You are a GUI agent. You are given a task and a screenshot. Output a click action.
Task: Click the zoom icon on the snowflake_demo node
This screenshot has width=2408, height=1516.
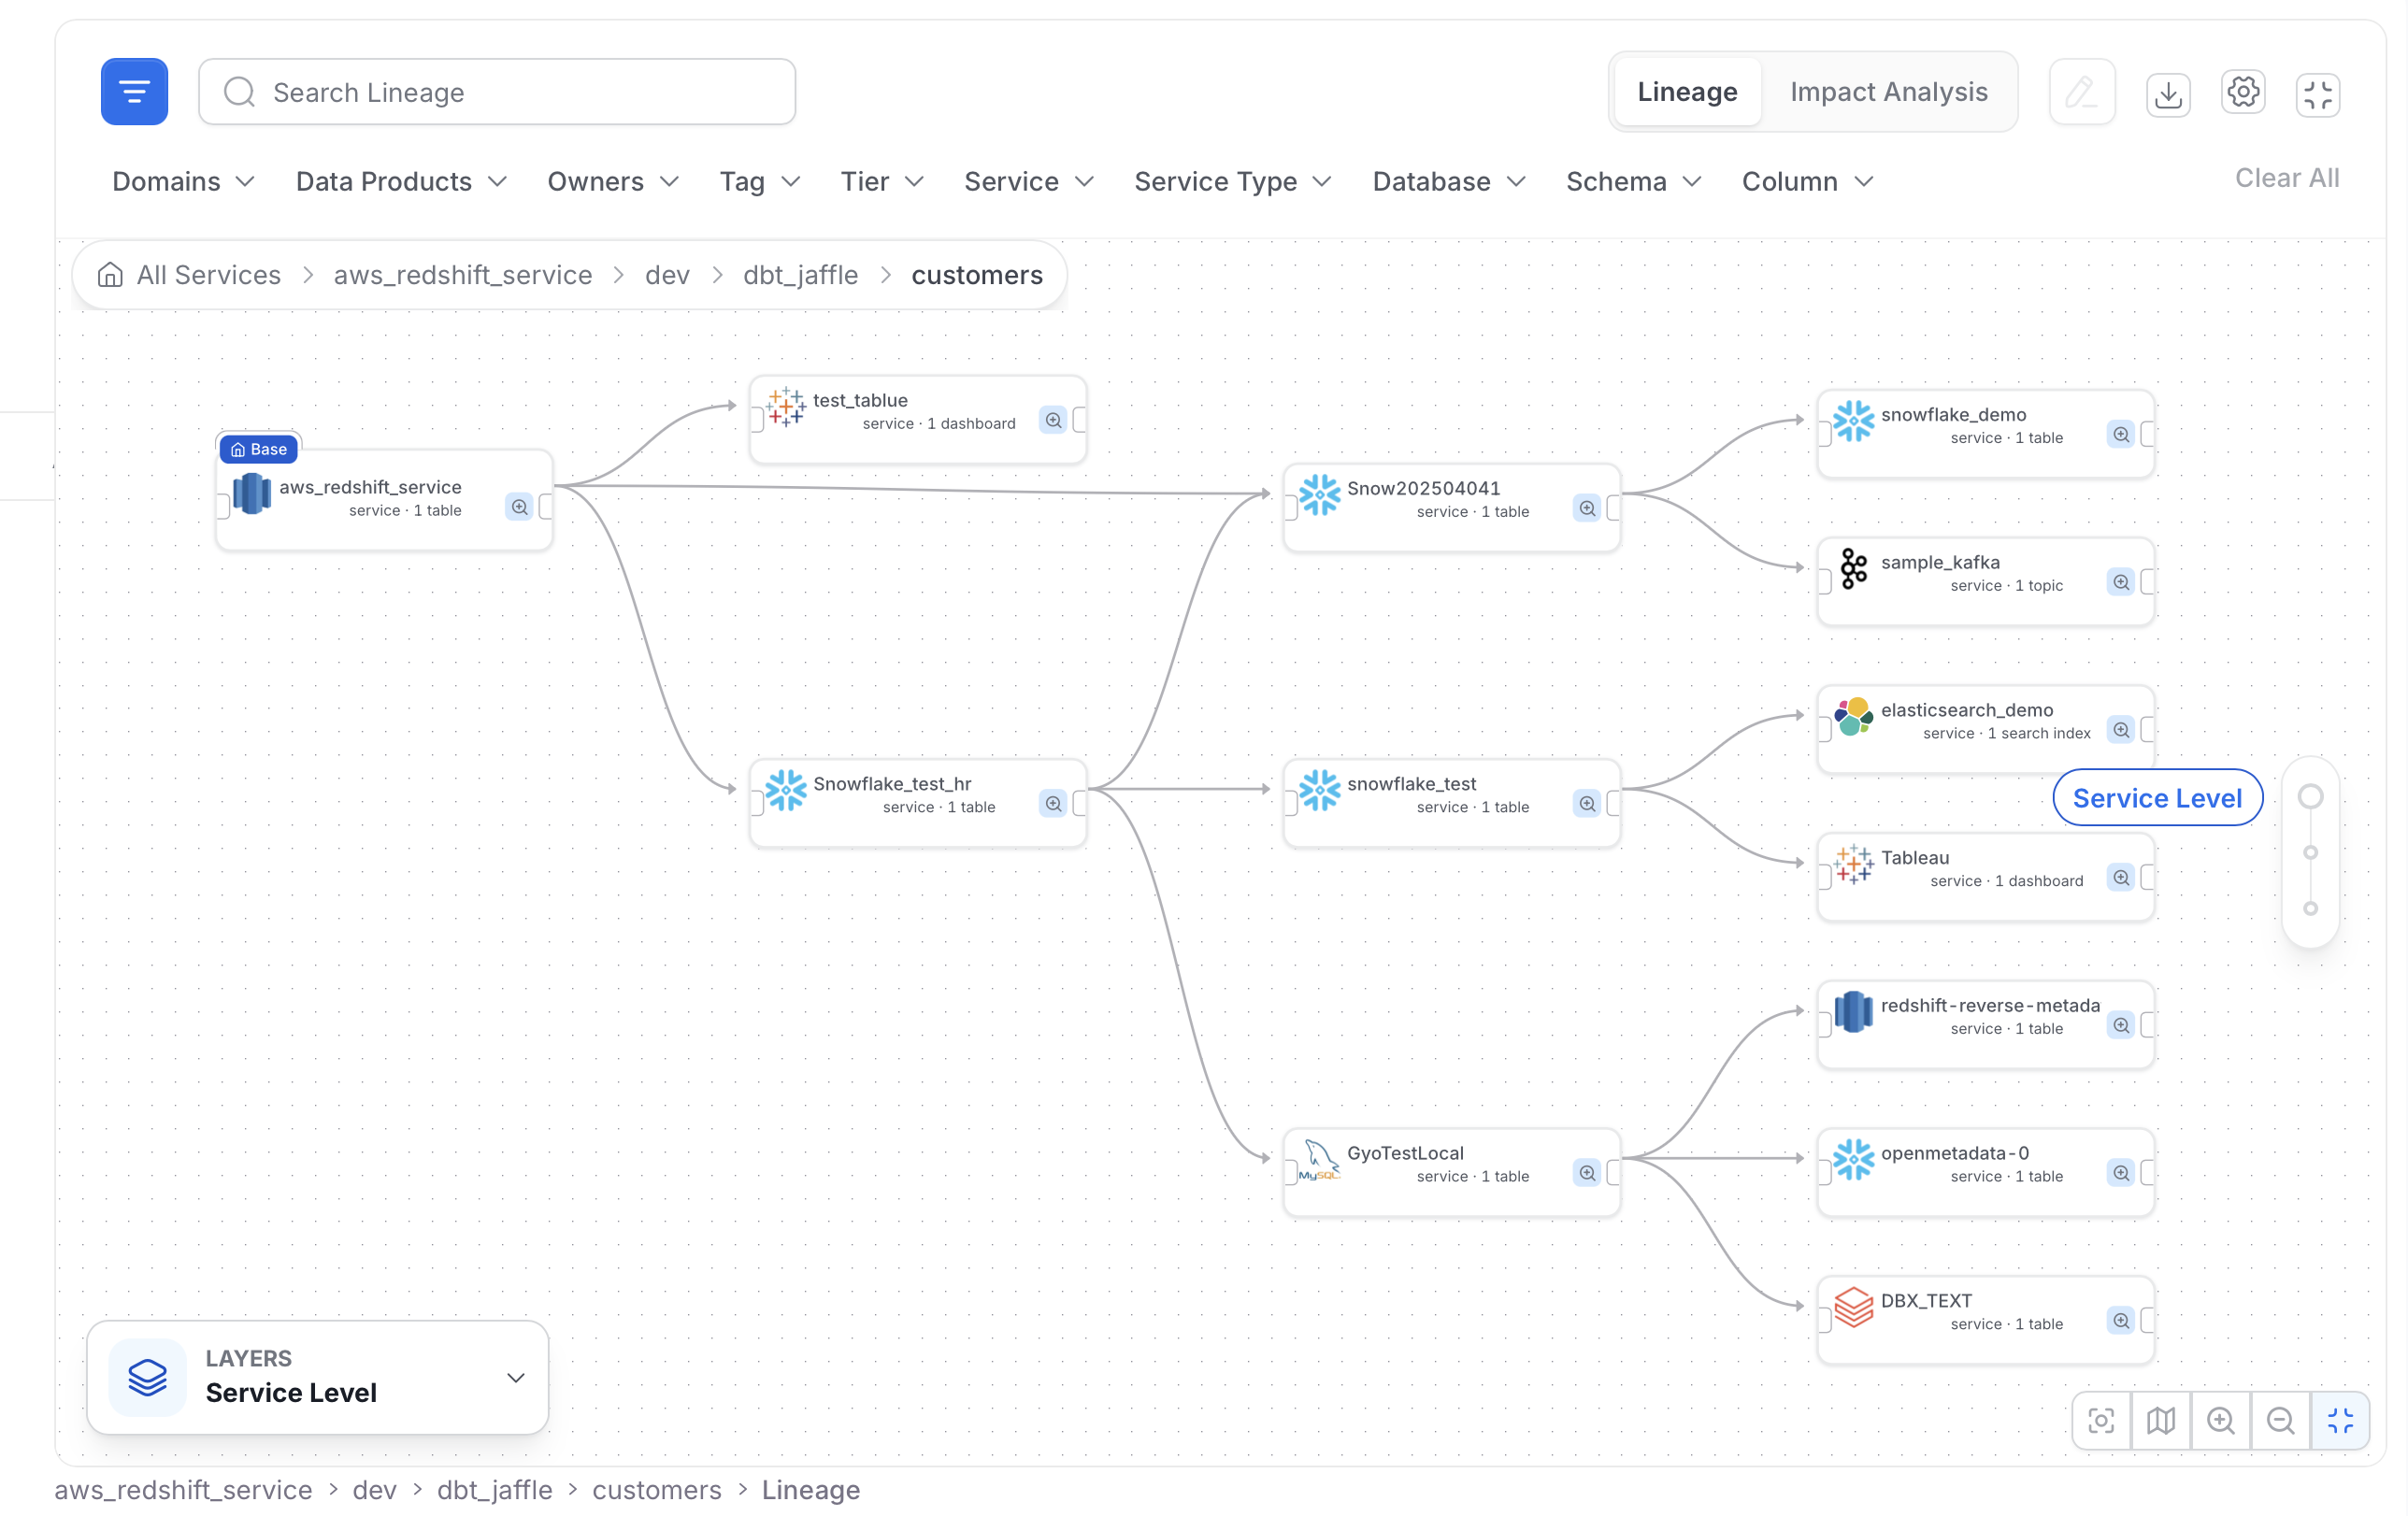point(2121,434)
